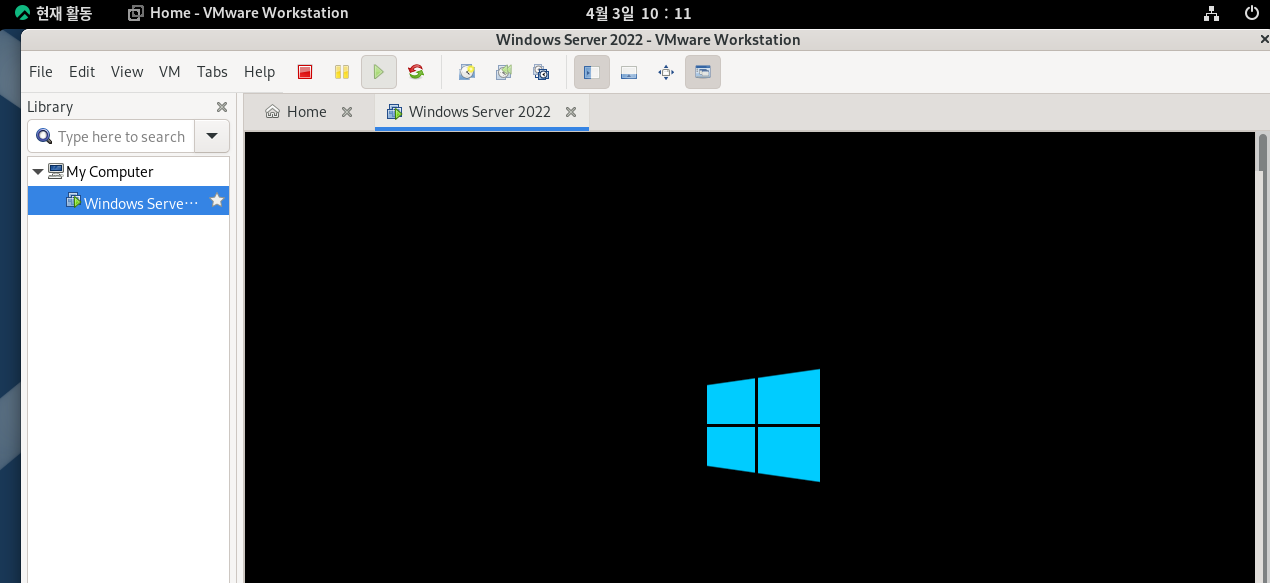The height and width of the screenshot is (583, 1270).
Task: Open the 현재 활동 activities overview
Action: pos(53,13)
